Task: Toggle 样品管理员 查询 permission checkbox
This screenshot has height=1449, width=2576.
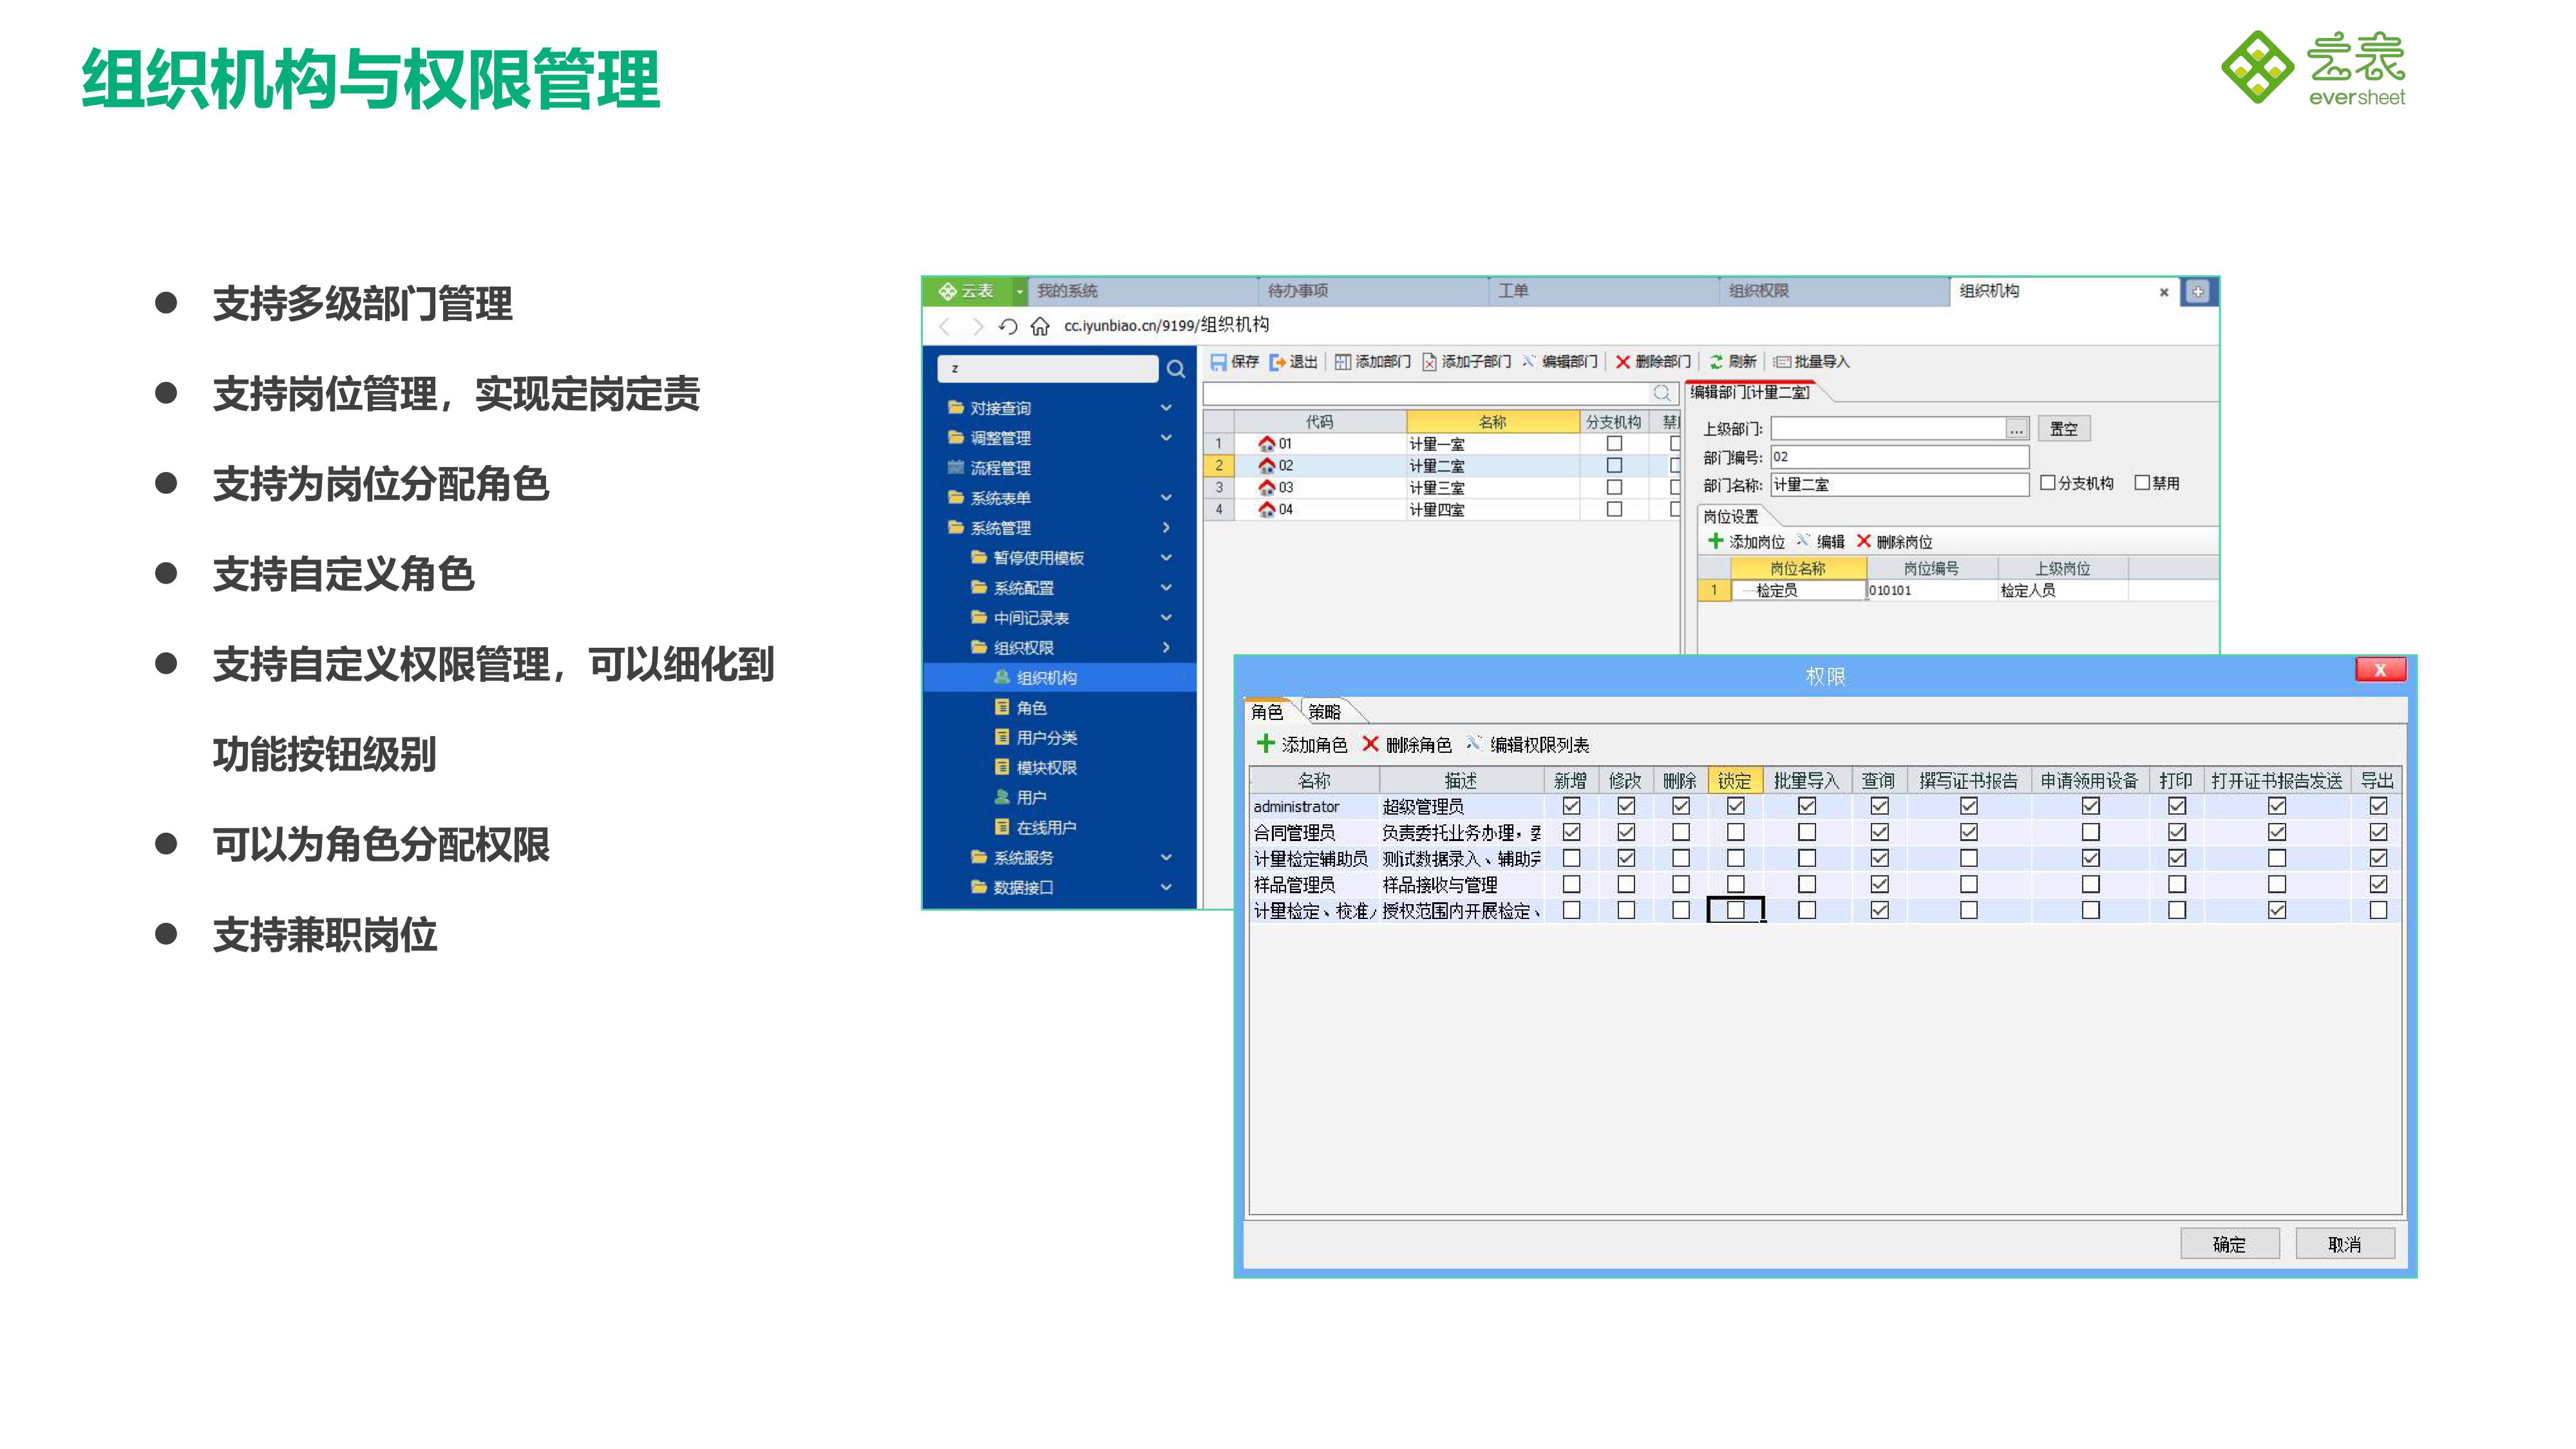Action: click(x=1880, y=884)
